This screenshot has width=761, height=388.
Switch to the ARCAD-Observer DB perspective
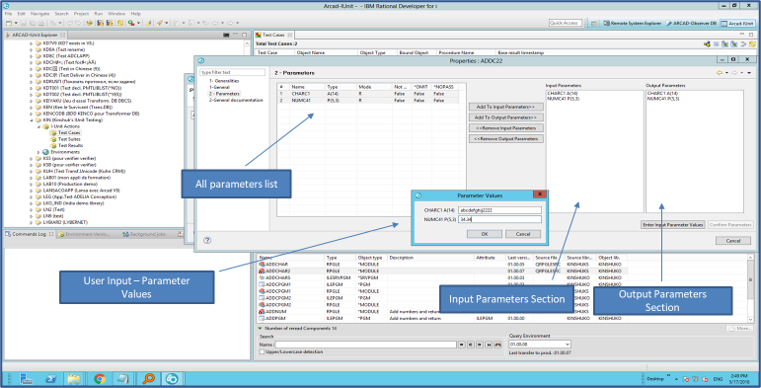[x=691, y=23]
